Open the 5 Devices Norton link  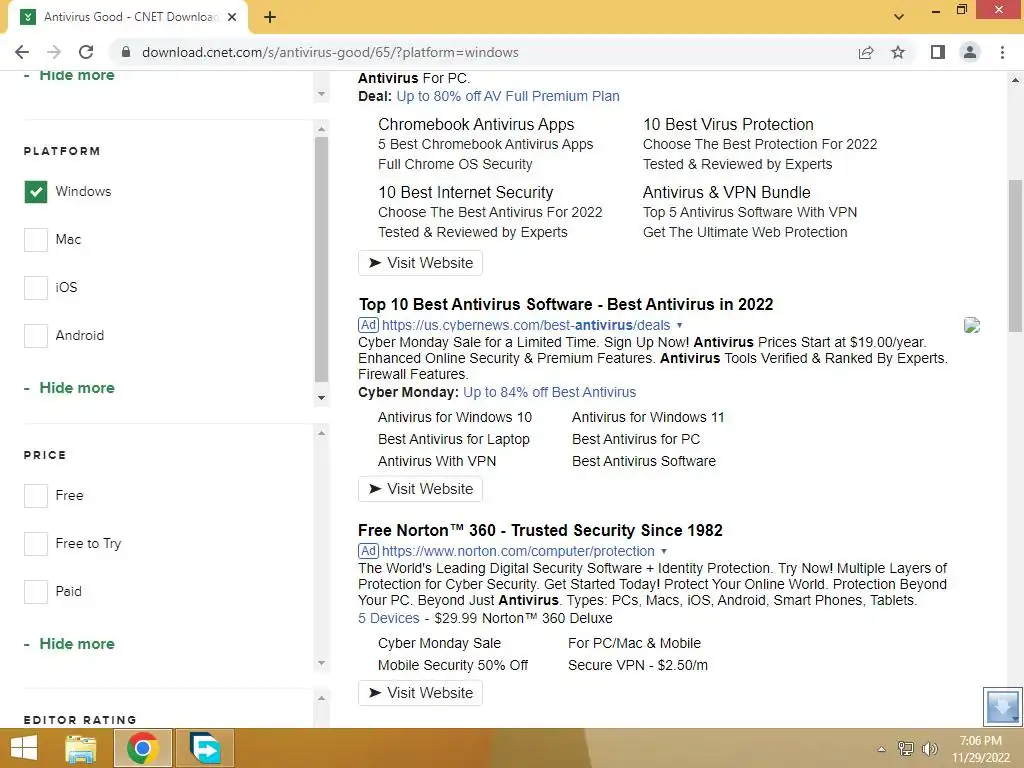pos(389,618)
